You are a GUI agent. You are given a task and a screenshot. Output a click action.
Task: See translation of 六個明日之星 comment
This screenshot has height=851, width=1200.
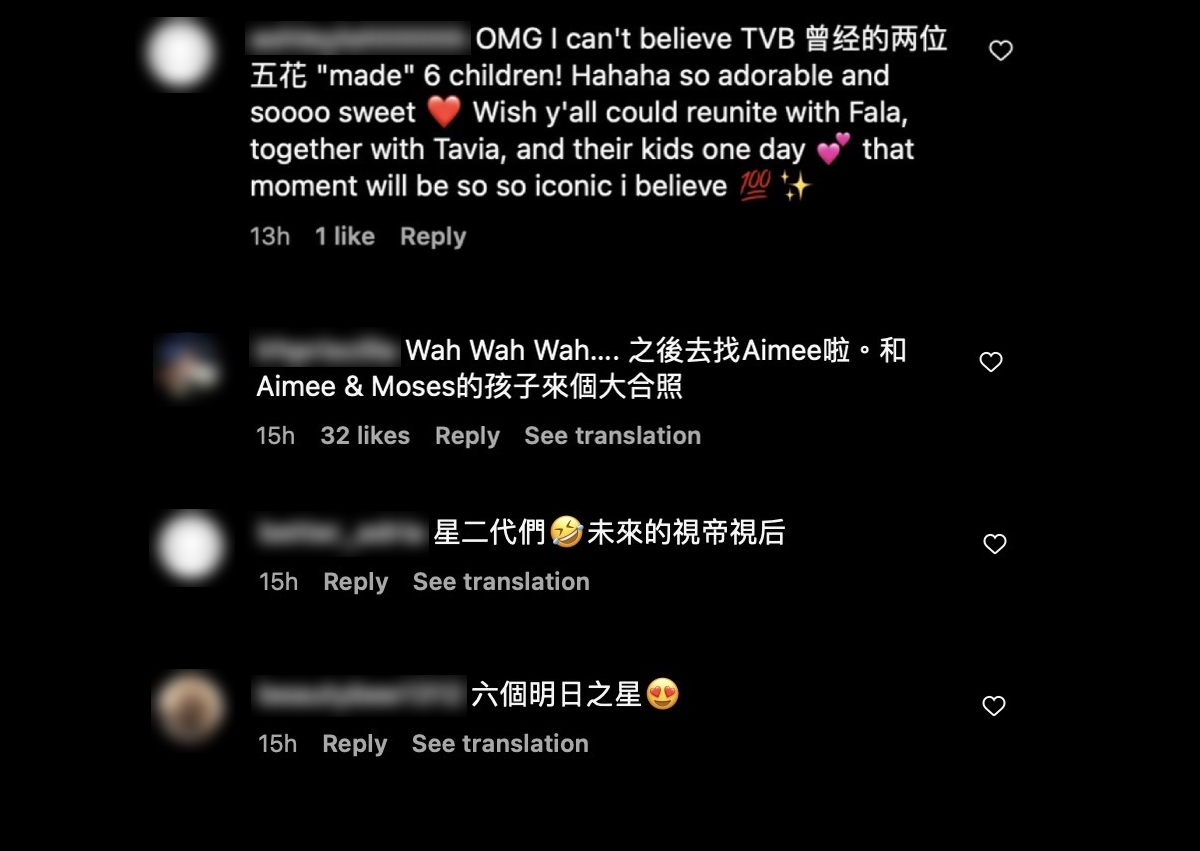click(500, 744)
